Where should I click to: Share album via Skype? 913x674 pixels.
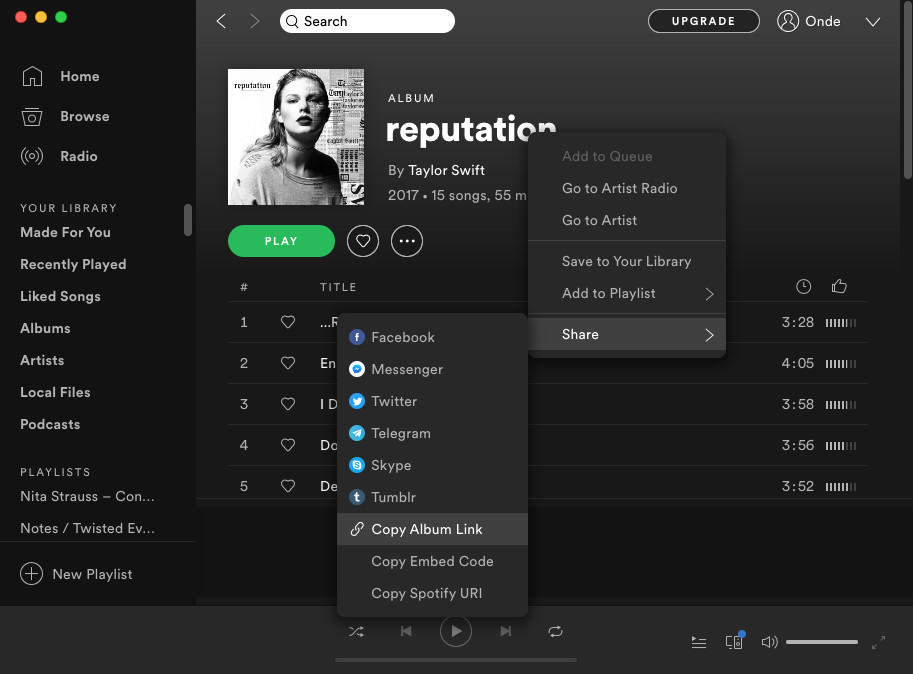pyautogui.click(x=432, y=465)
